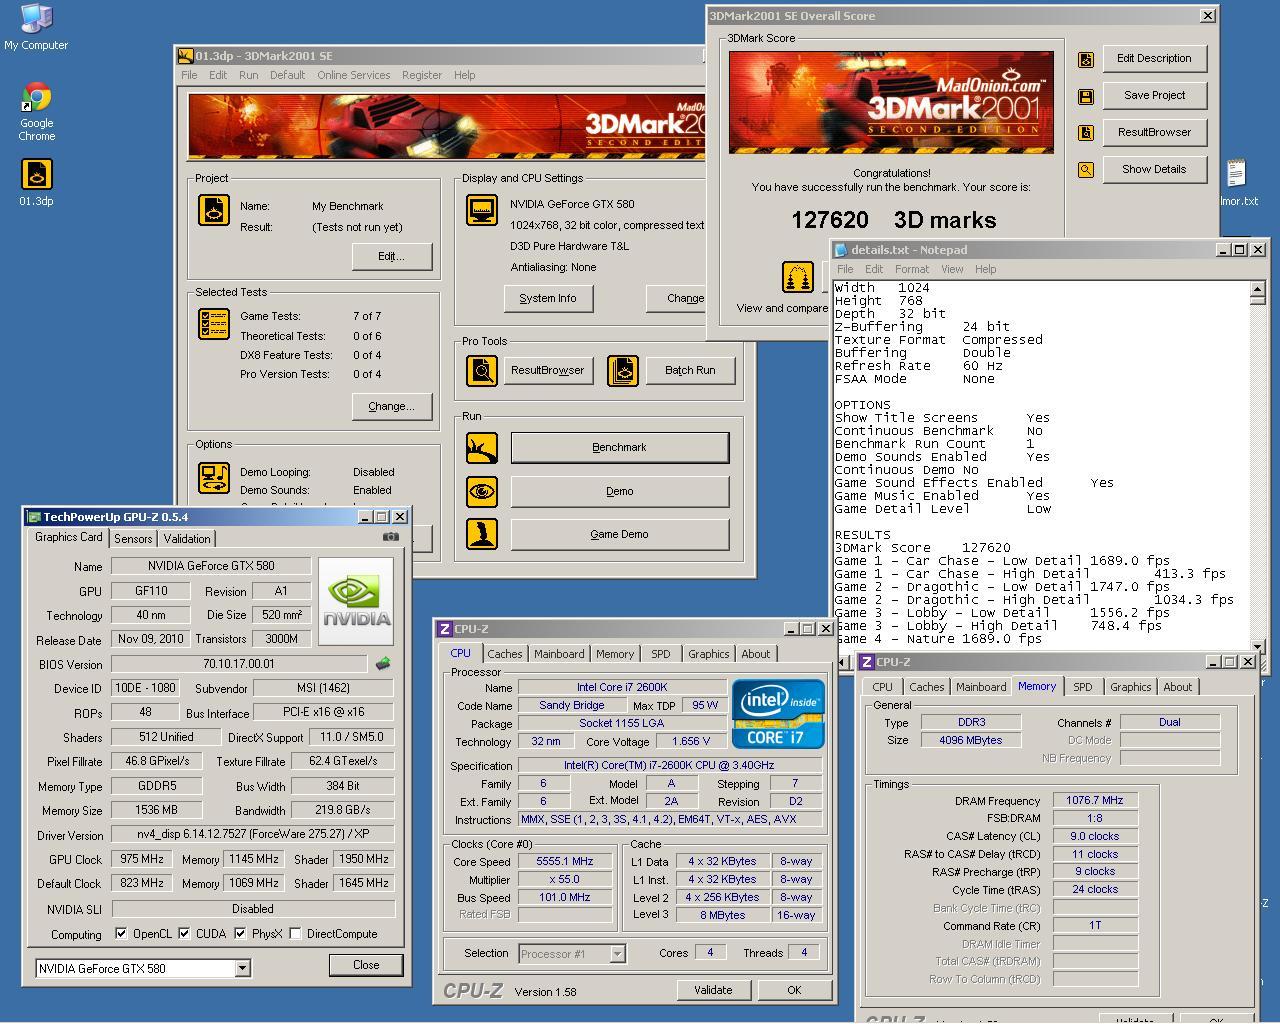1280x1024 pixels.
Task: Open the Format menu in Notepad
Action: [x=911, y=269]
